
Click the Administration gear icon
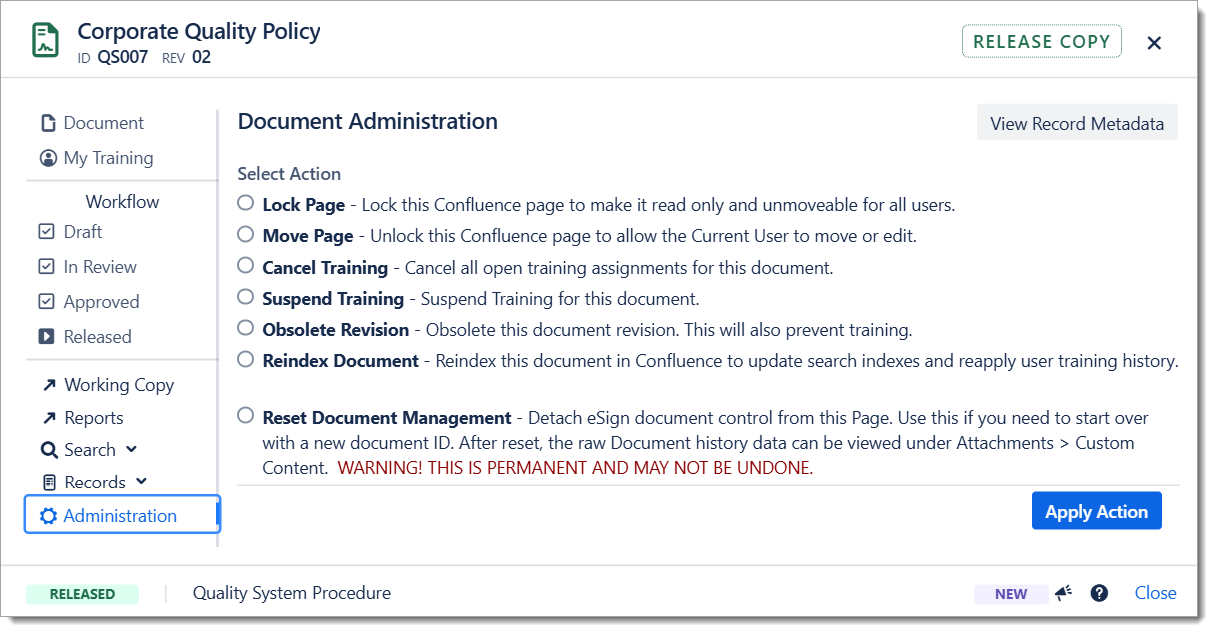click(47, 516)
